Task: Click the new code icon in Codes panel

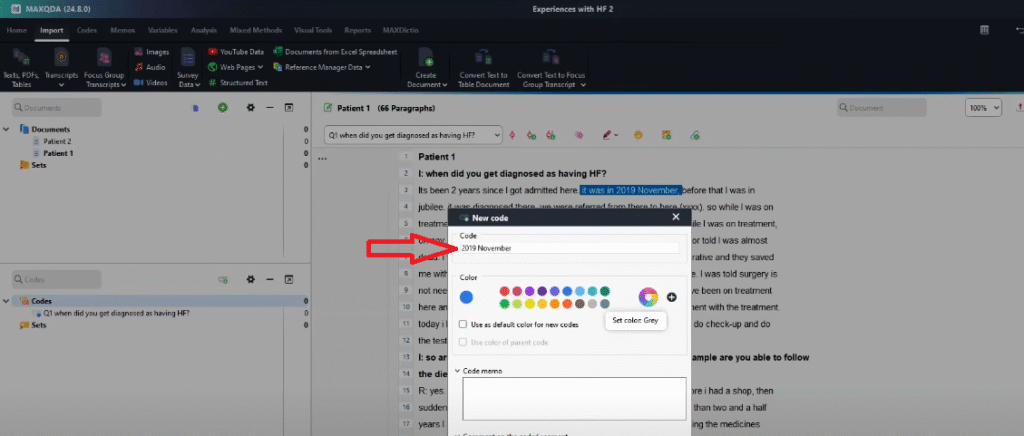Action: [223, 279]
